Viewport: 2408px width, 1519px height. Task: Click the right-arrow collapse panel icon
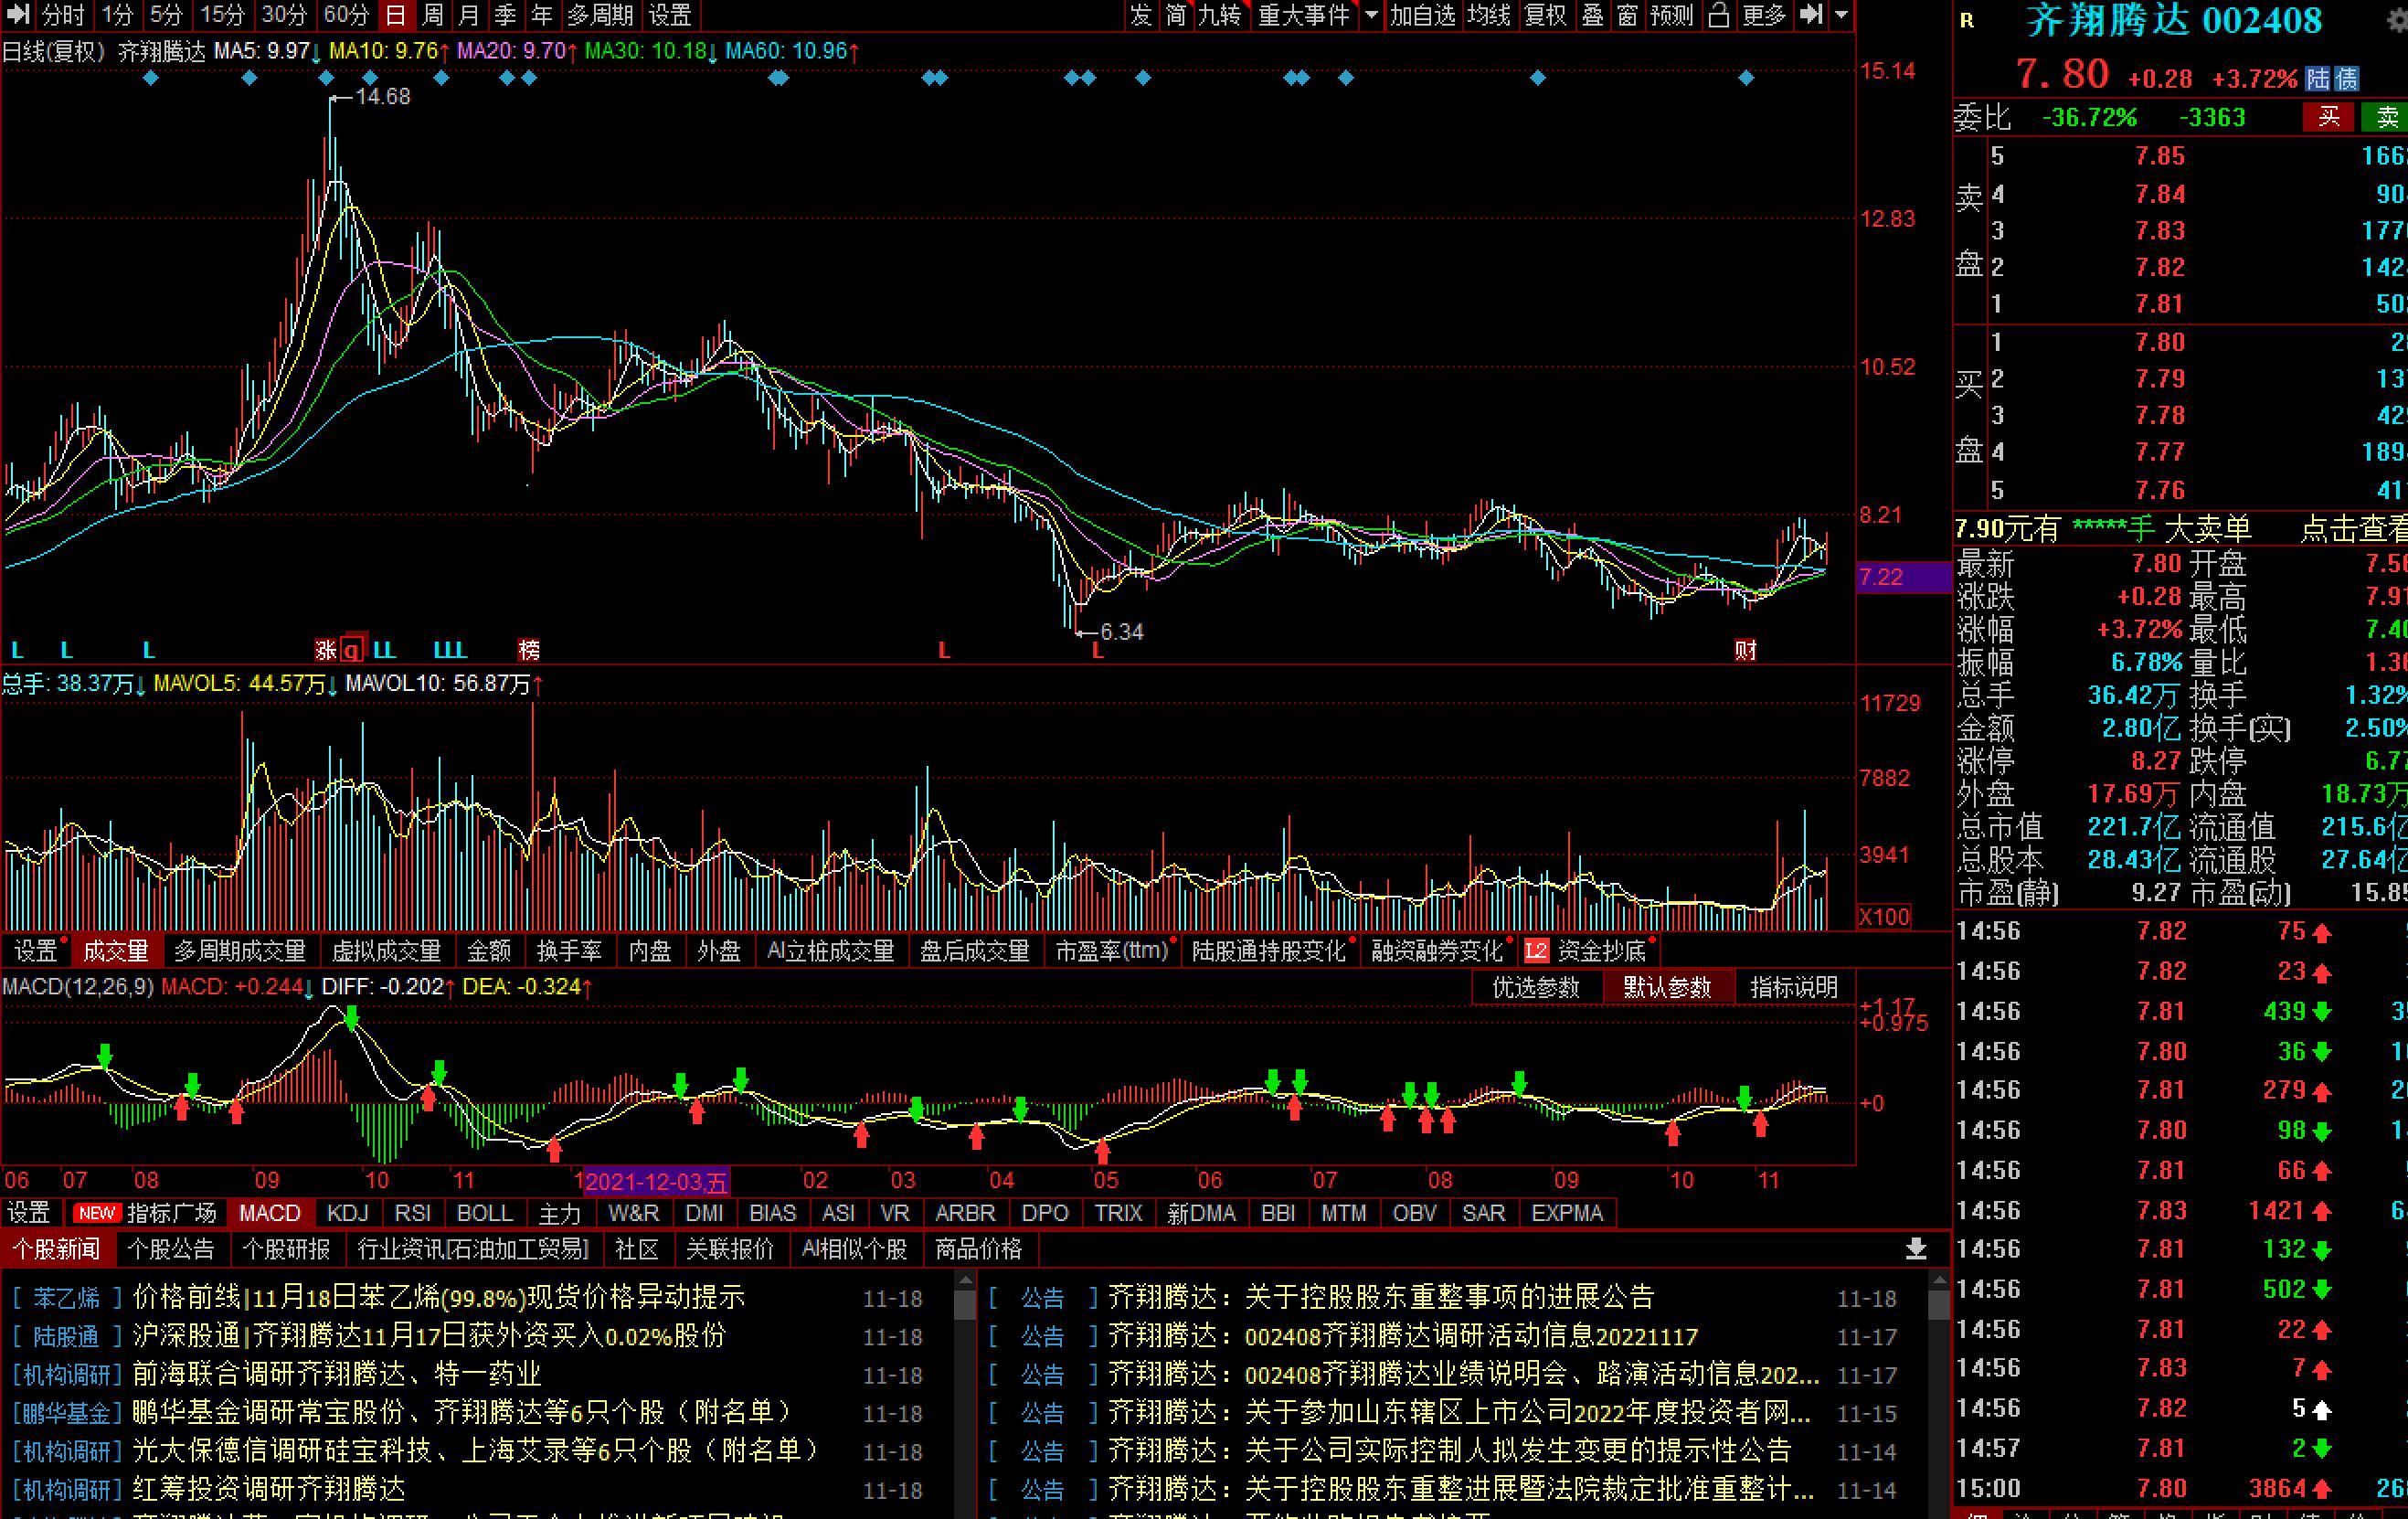[x=1811, y=14]
